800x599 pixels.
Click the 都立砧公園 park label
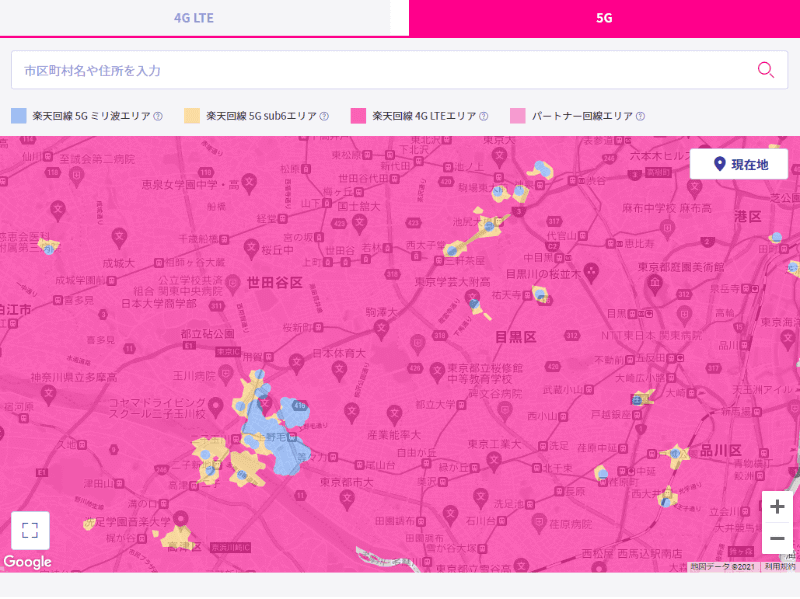[x=208, y=334]
